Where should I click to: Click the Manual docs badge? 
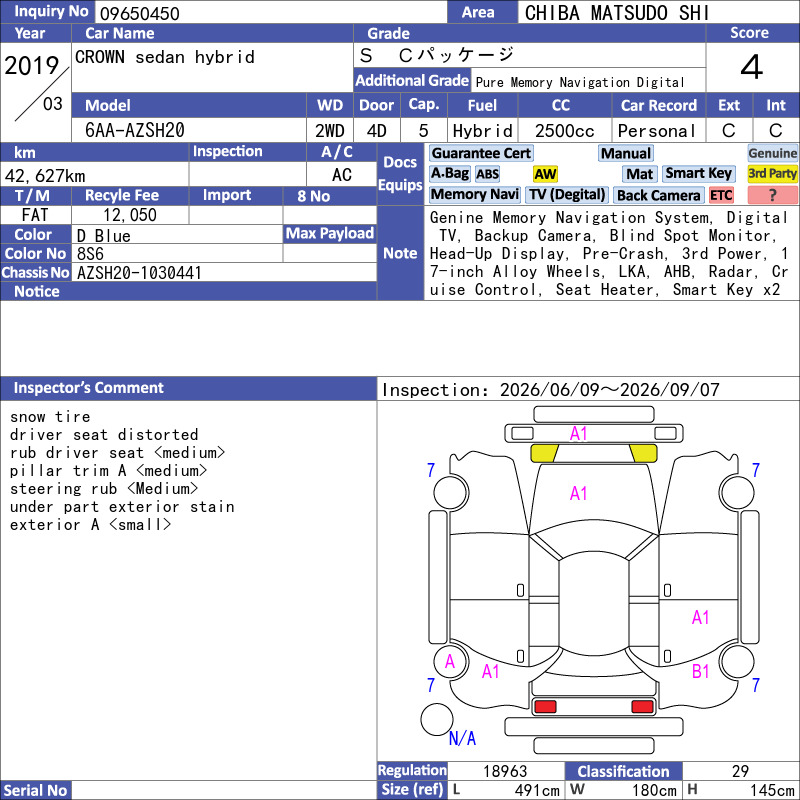click(x=626, y=153)
